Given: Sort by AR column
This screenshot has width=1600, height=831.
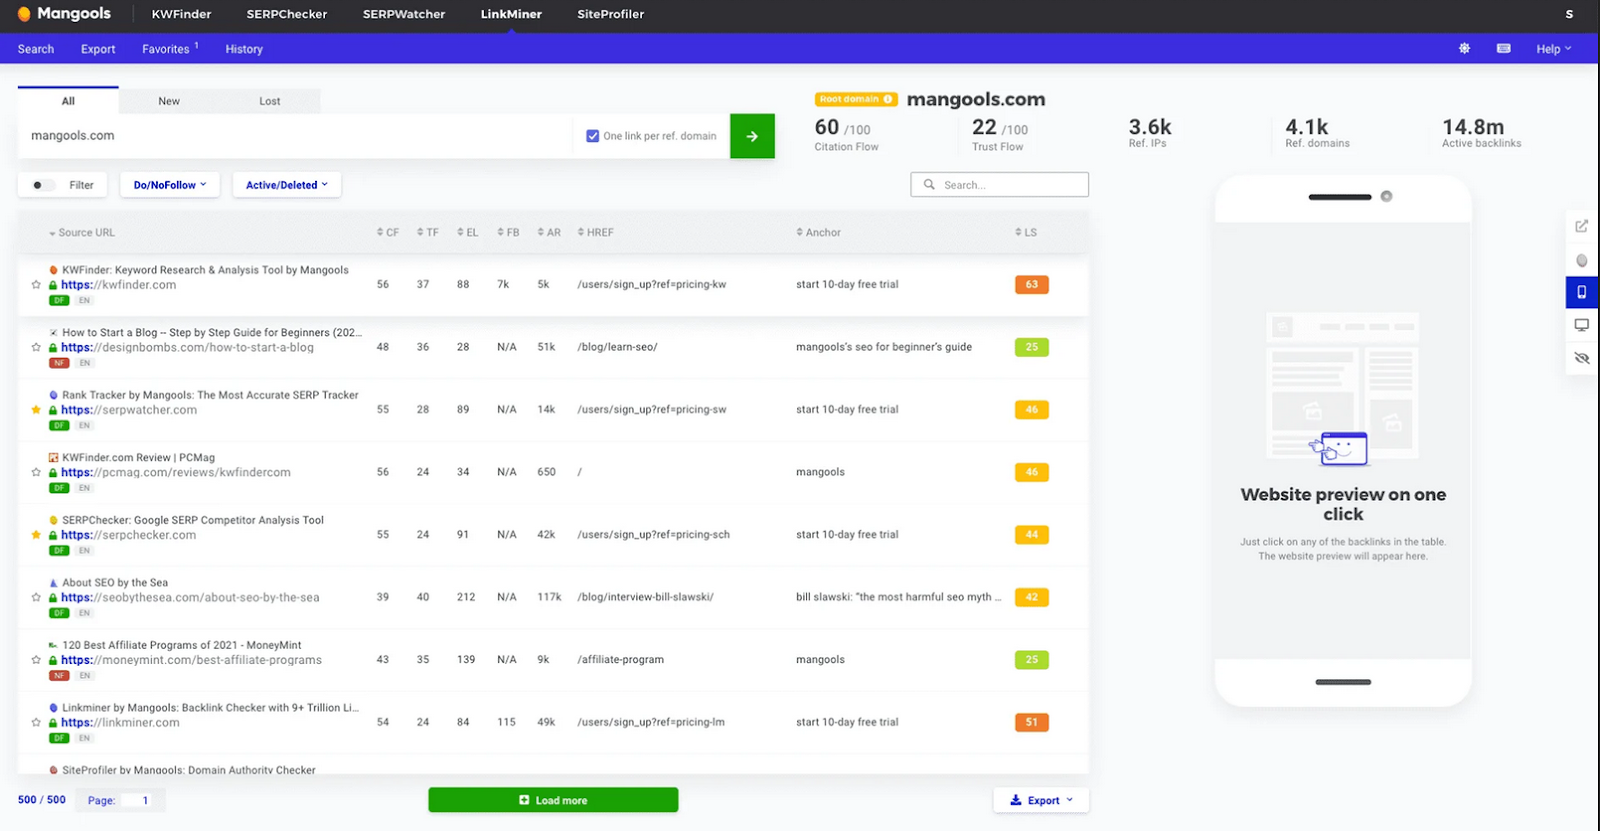Looking at the screenshot, I should tap(549, 232).
